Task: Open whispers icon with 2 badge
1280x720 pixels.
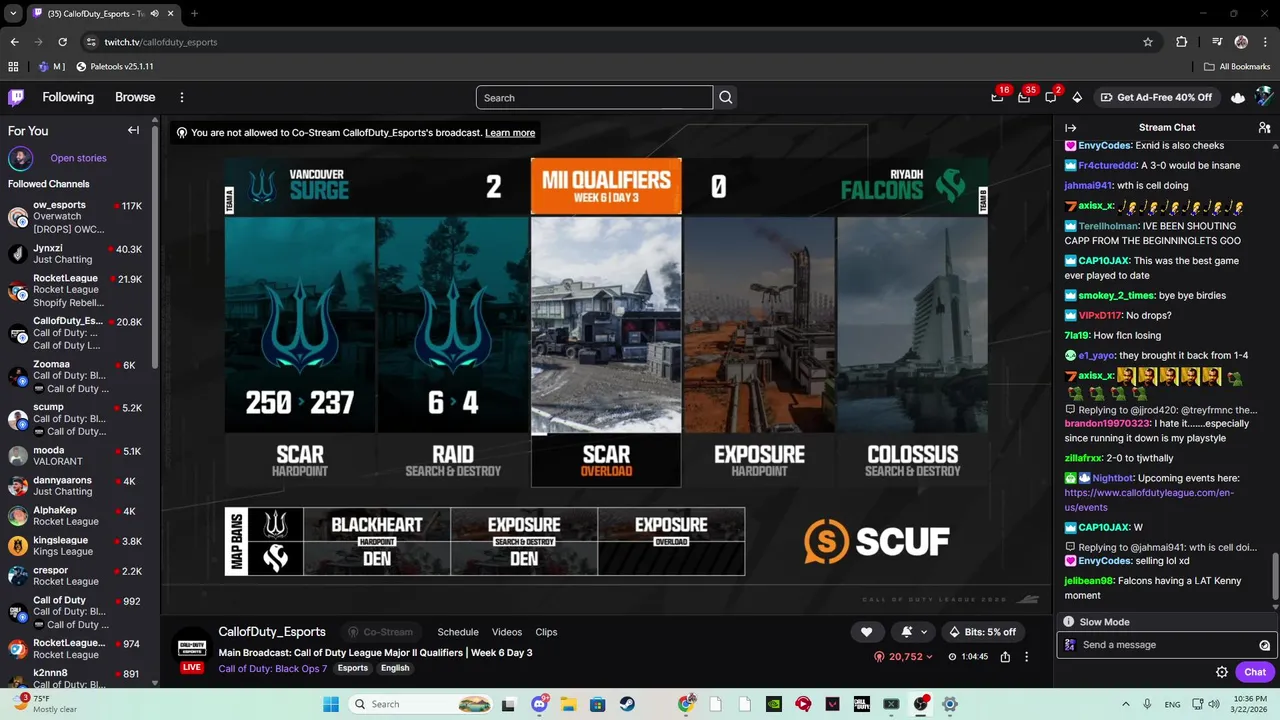Action: 1051,97
